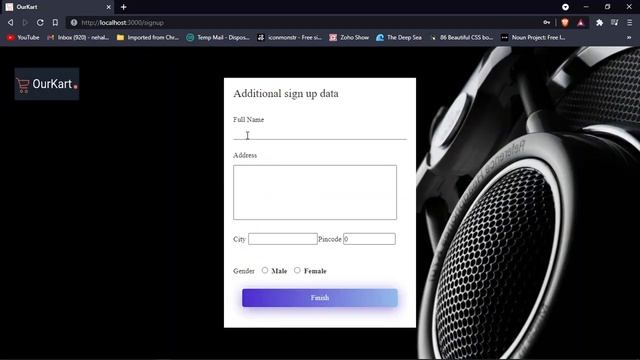Select the OurKart browser tab
Screen dimensions: 640x360
click(57, 7)
